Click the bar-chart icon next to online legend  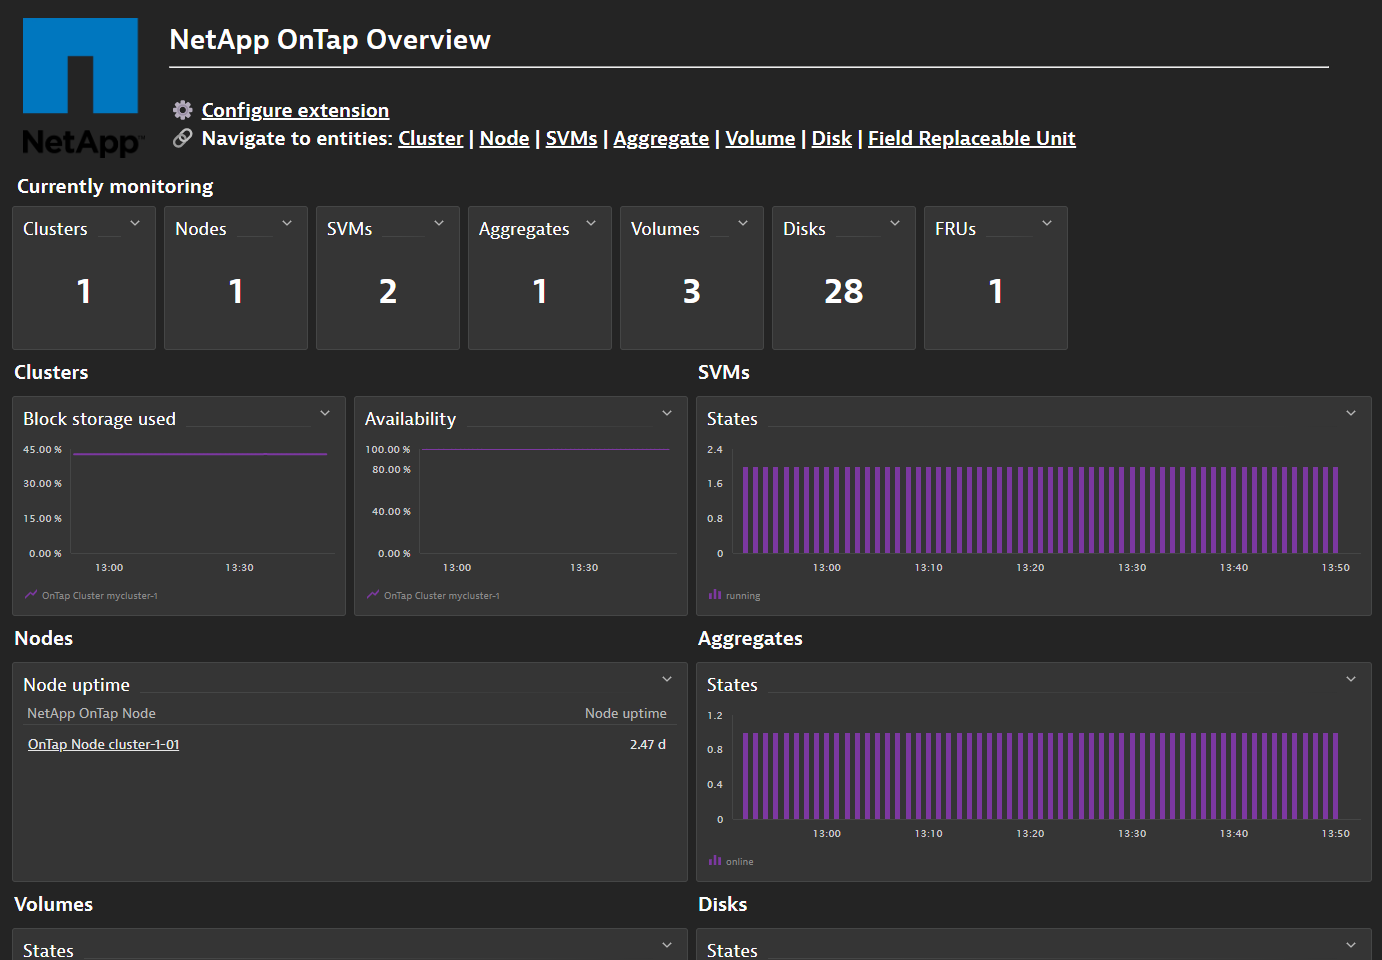[714, 861]
